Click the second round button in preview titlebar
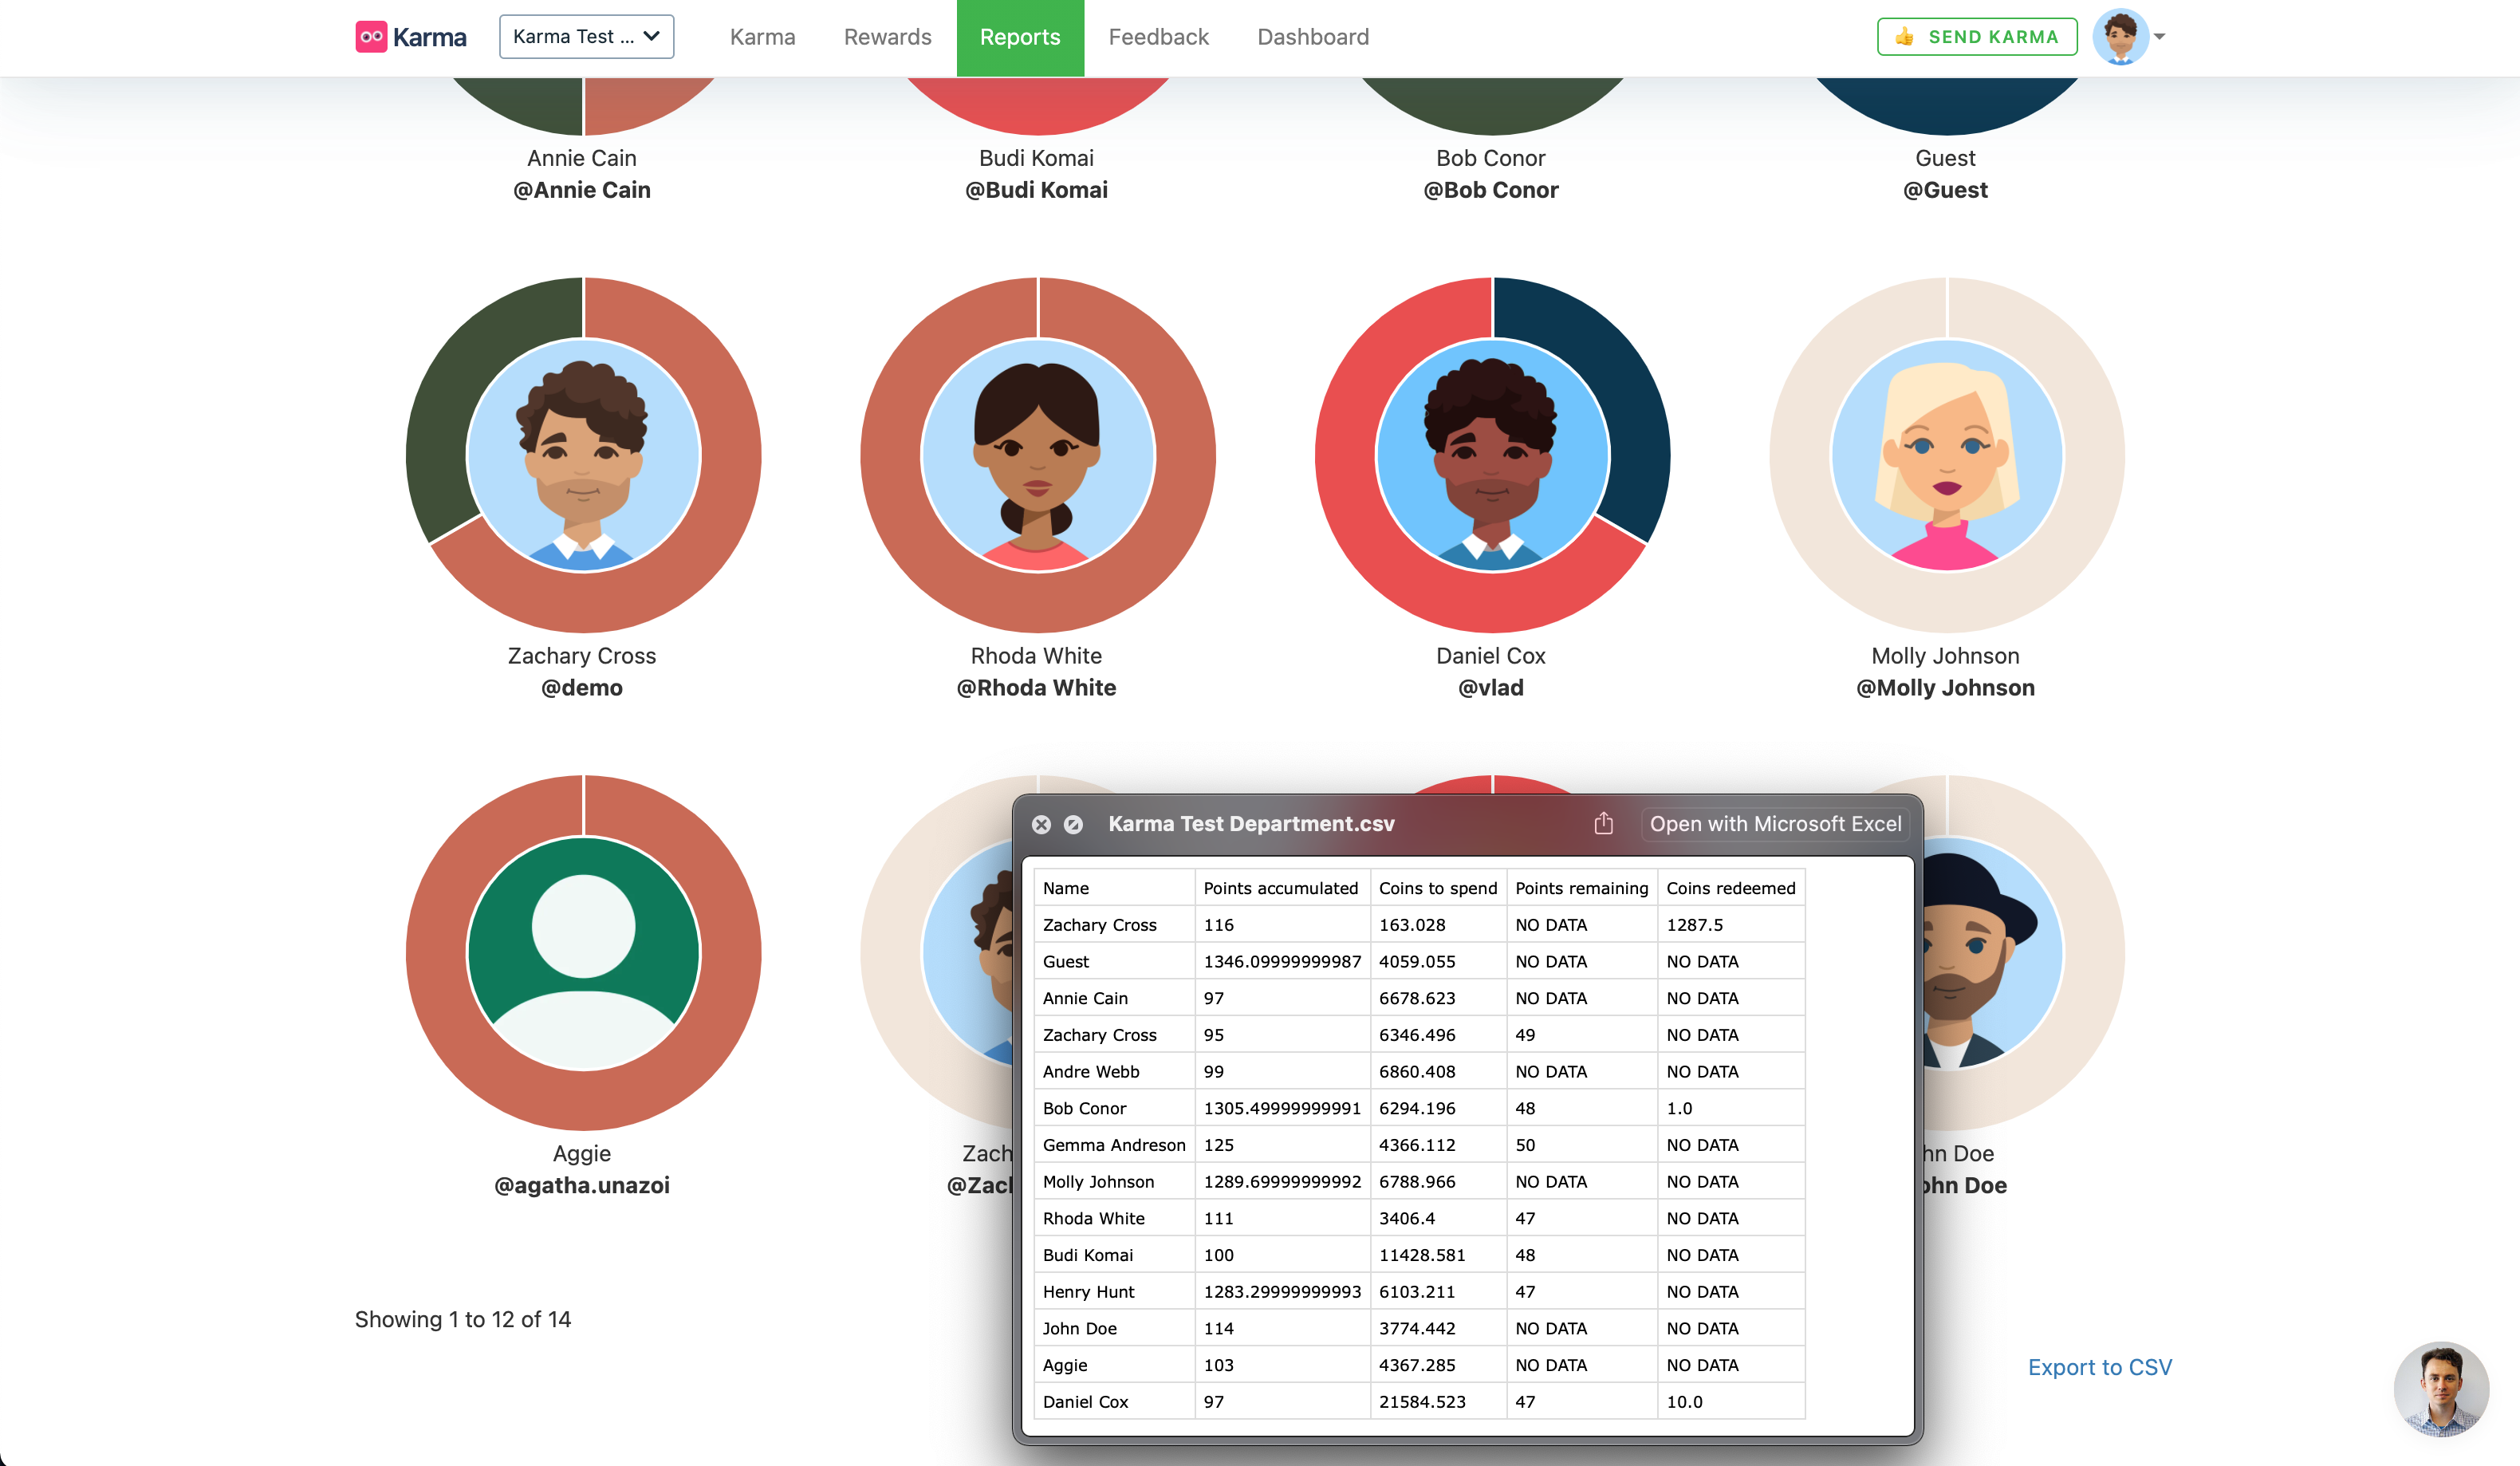The image size is (2520, 1466). pyautogui.click(x=1073, y=824)
